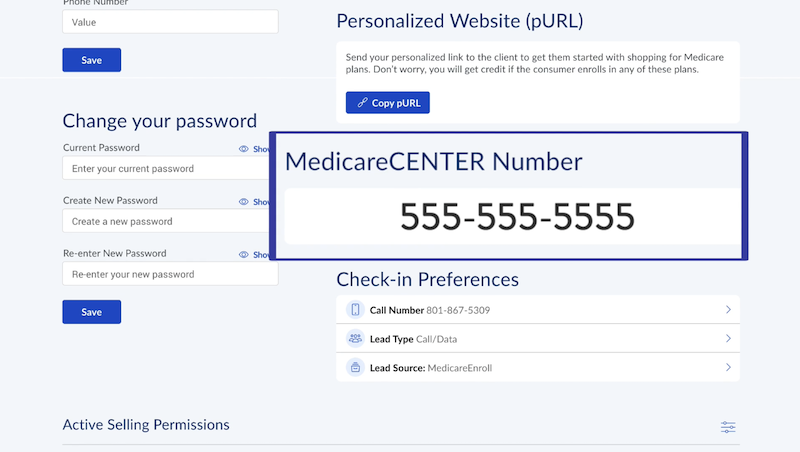
Task: Reveal the Re-enter New Password text
Action: point(243,255)
